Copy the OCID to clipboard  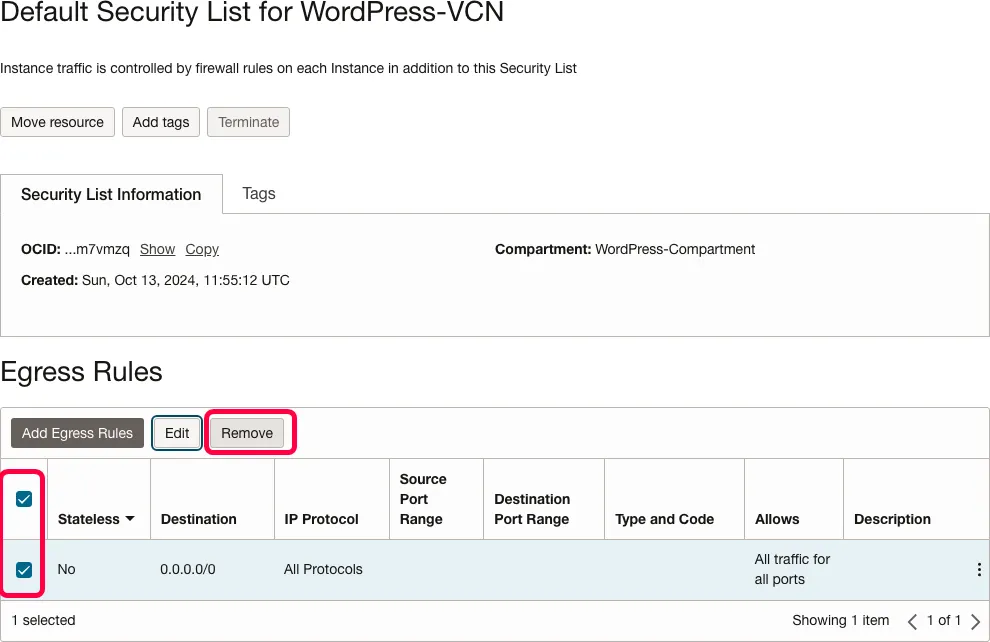pos(202,250)
